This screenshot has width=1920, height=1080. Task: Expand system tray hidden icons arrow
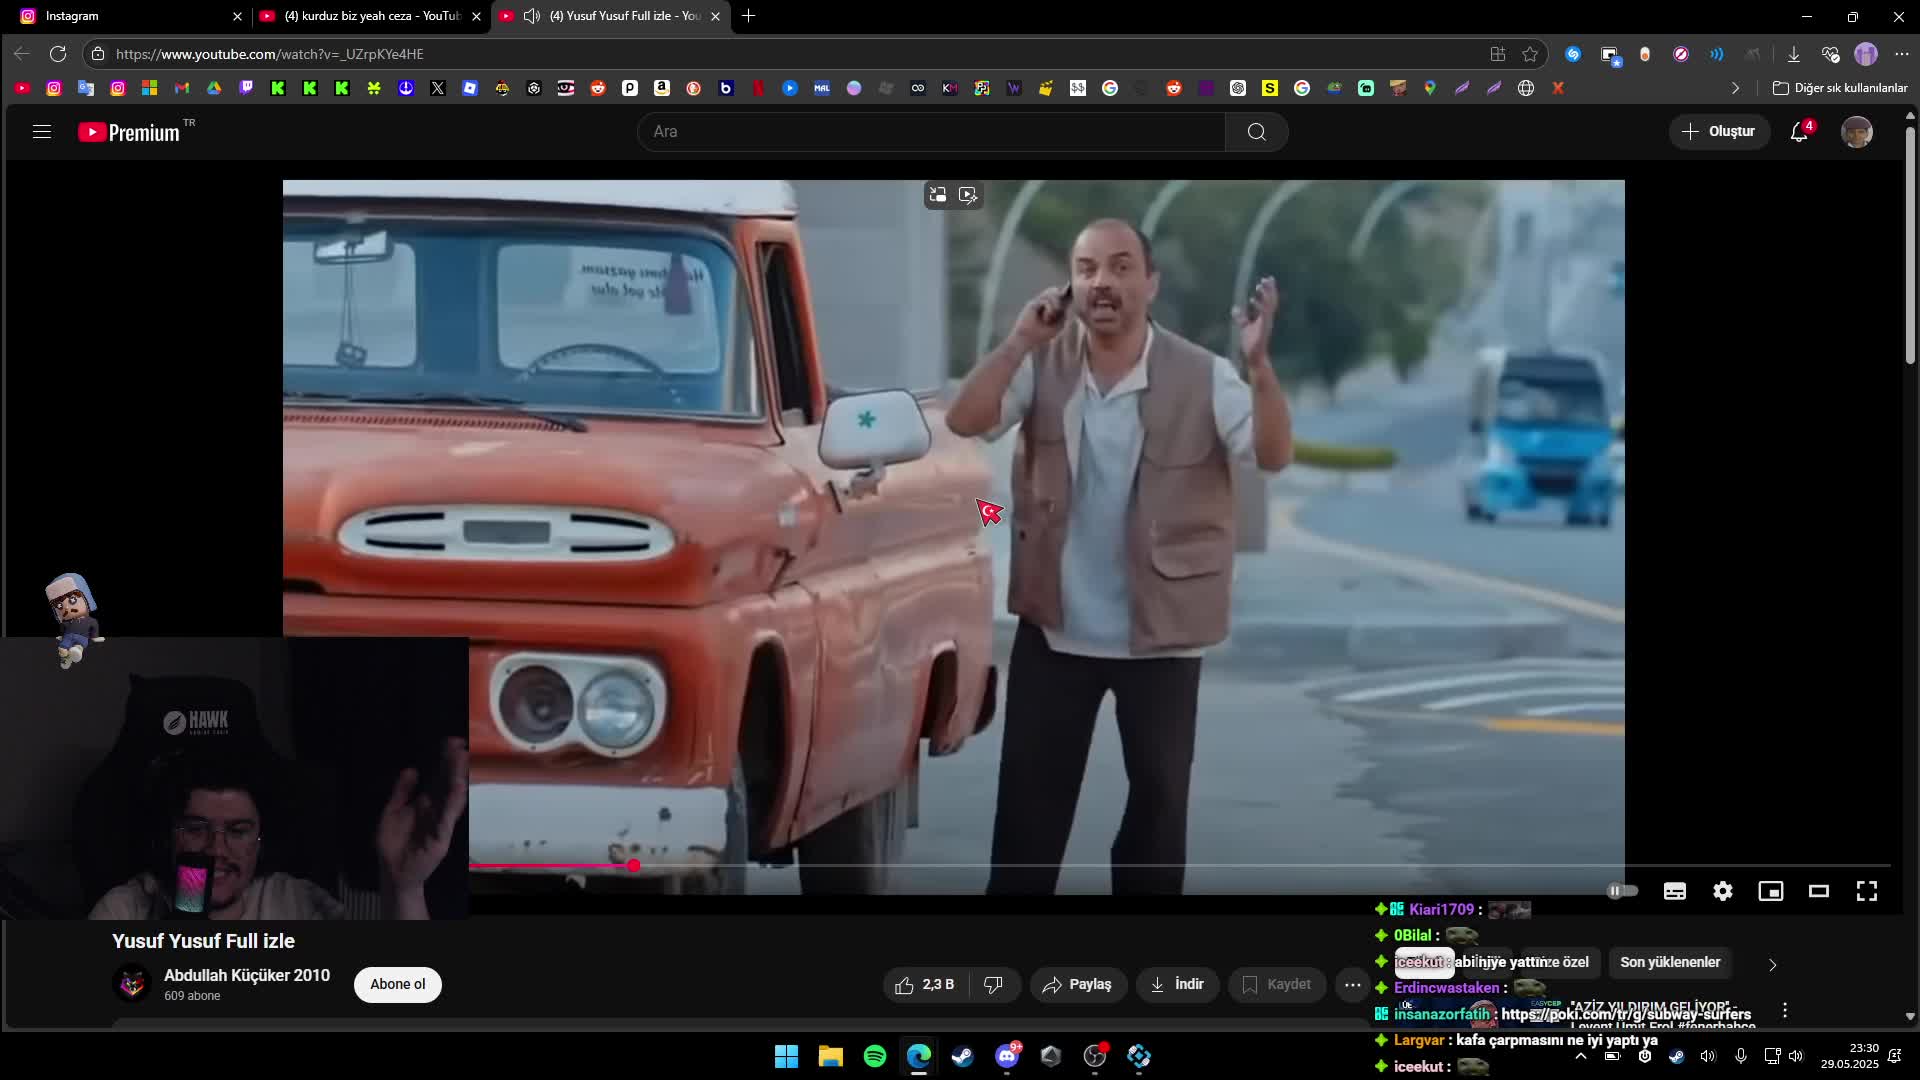point(1580,1056)
